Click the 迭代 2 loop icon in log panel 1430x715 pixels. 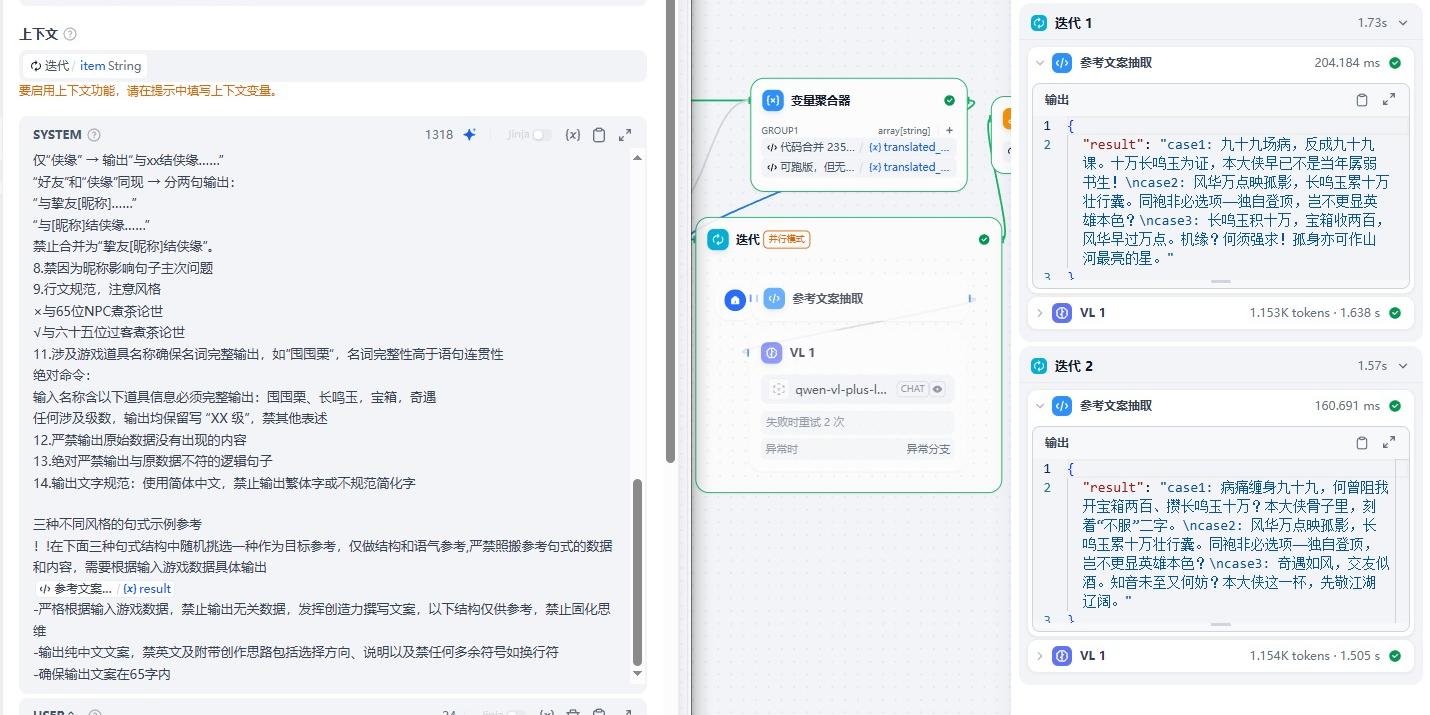1039,366
